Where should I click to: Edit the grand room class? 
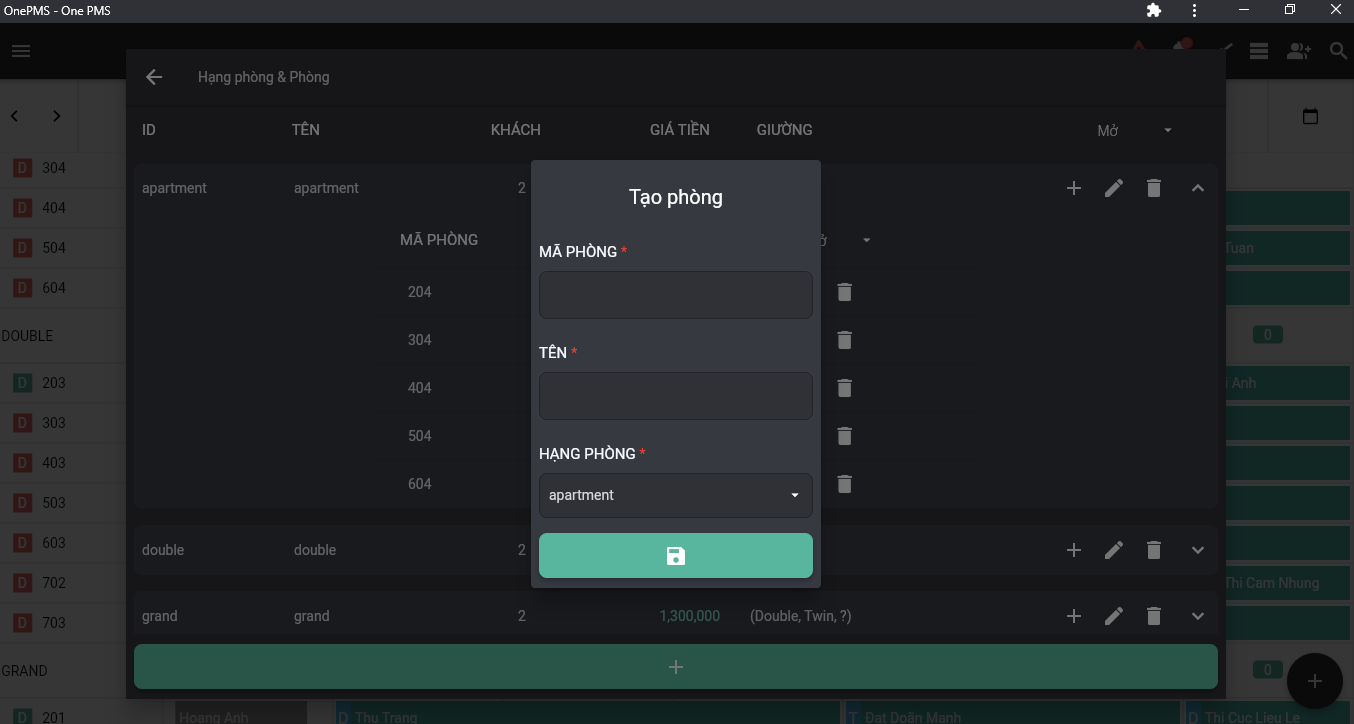tap(1114, 616)
